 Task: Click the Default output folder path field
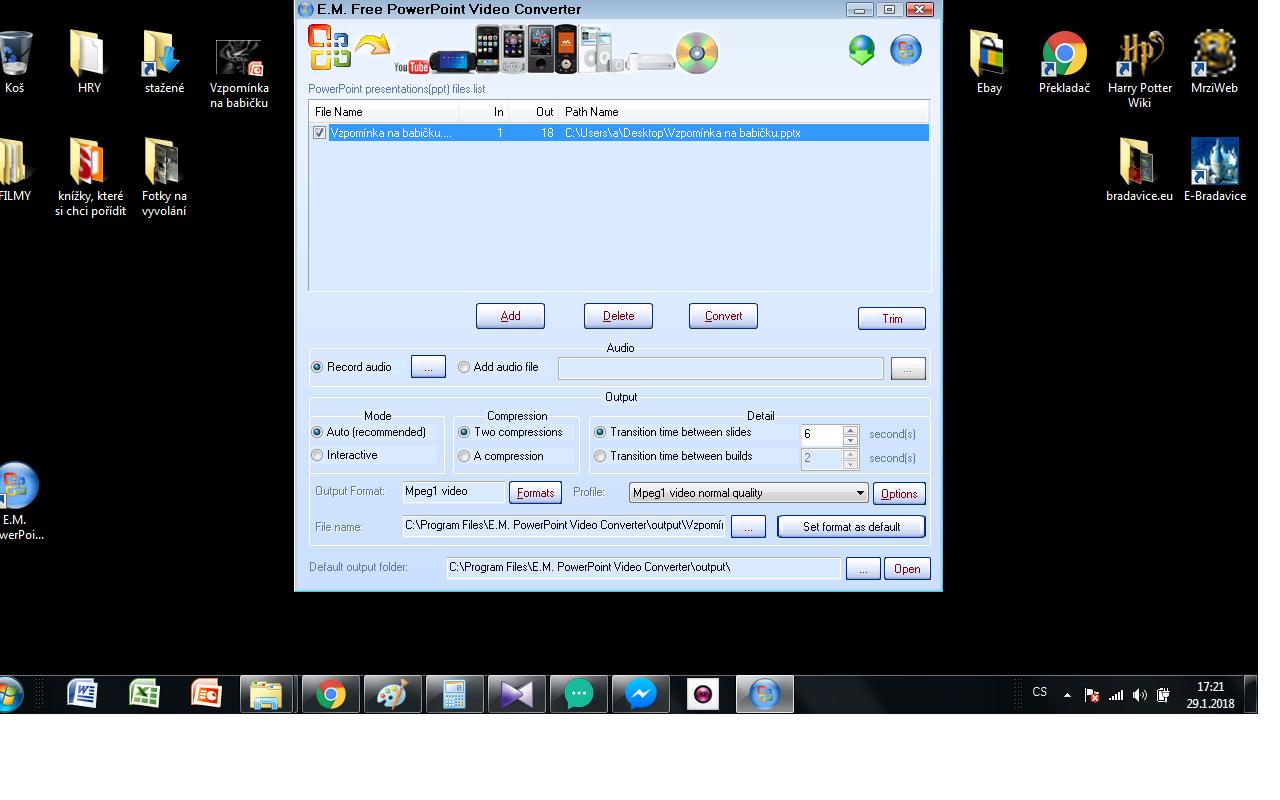coord(643,568)
